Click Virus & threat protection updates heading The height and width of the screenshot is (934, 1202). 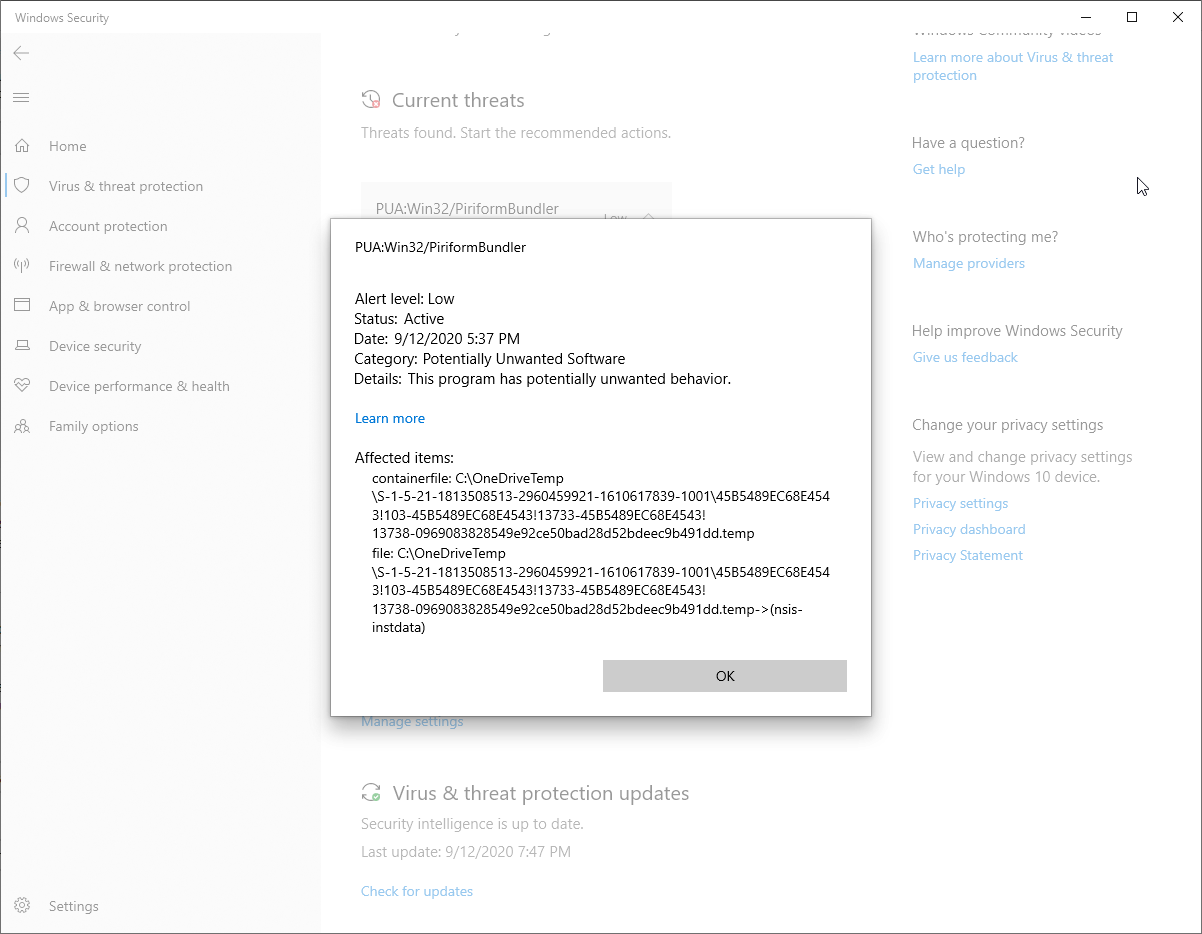(x=541, y=793)
